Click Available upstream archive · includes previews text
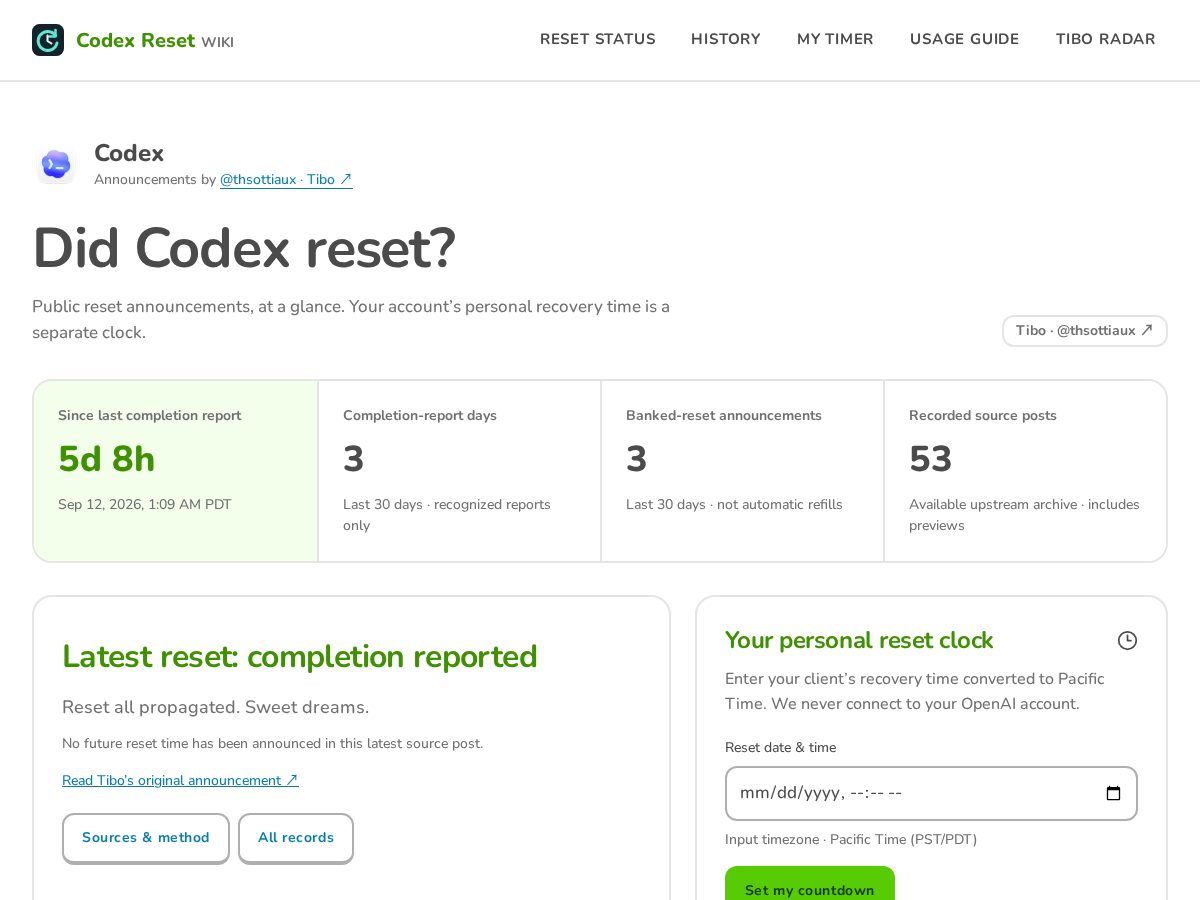 (x=1024, y=515)
